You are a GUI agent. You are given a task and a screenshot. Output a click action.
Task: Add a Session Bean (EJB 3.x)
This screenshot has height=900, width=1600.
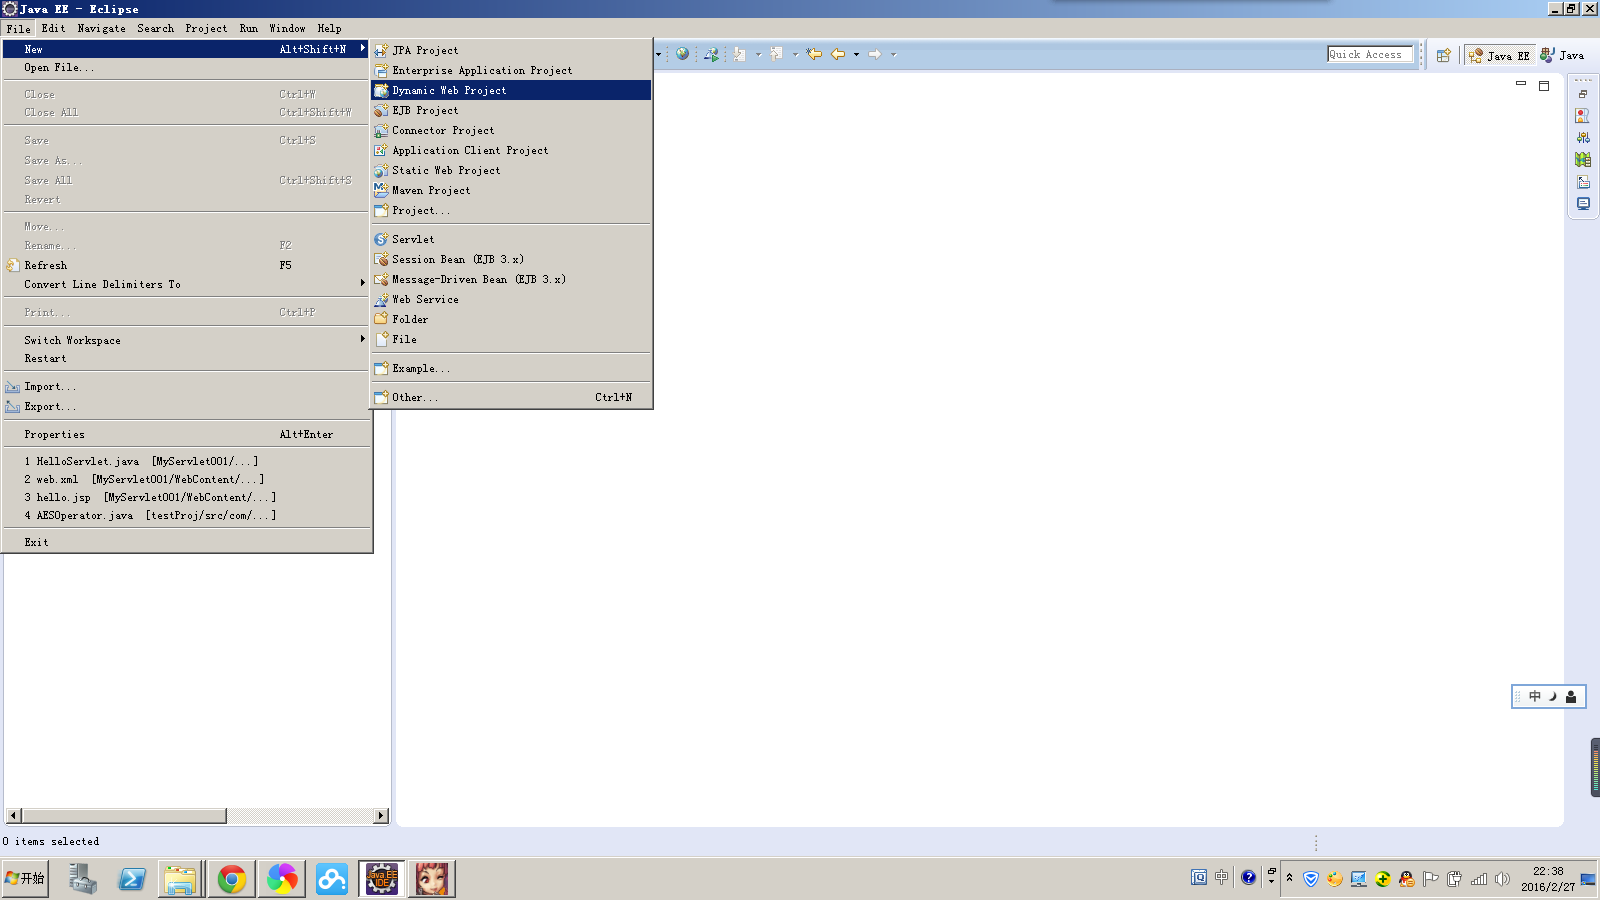[511, 259]
